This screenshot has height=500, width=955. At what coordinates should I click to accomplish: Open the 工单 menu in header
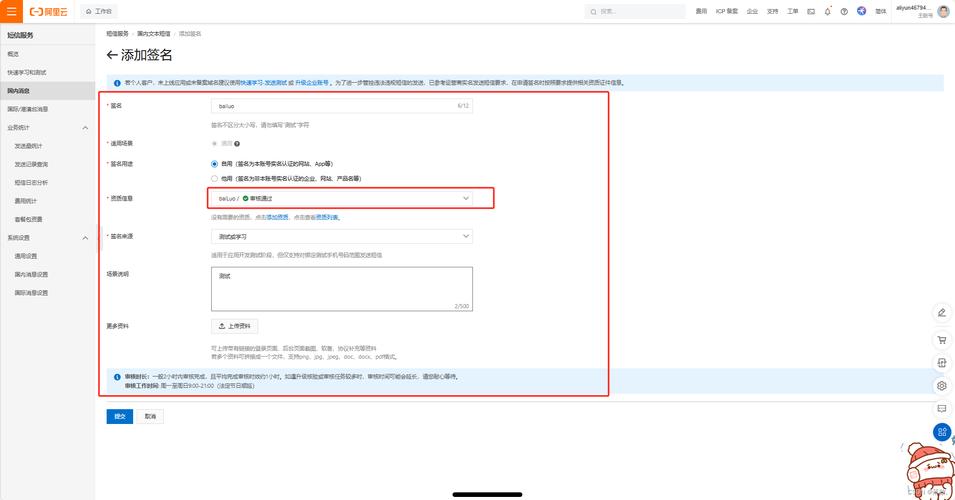792,11
